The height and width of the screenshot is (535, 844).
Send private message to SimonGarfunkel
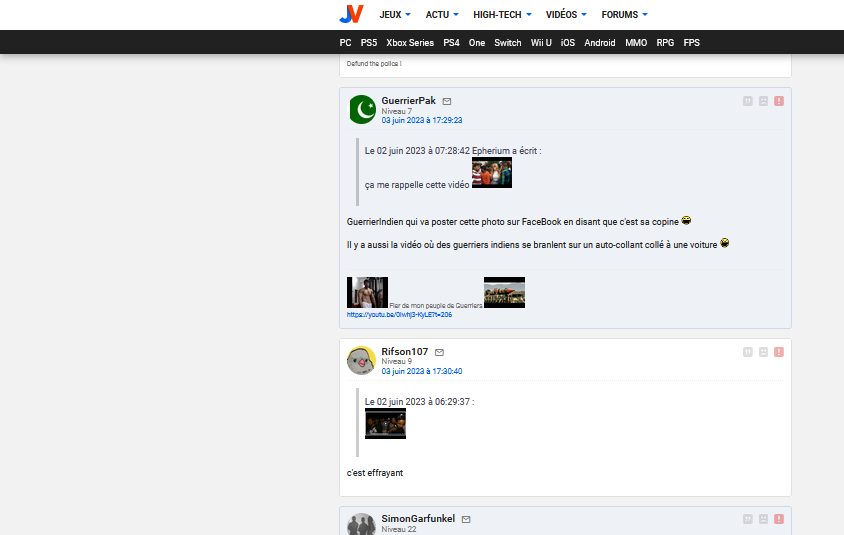point(466,519)
